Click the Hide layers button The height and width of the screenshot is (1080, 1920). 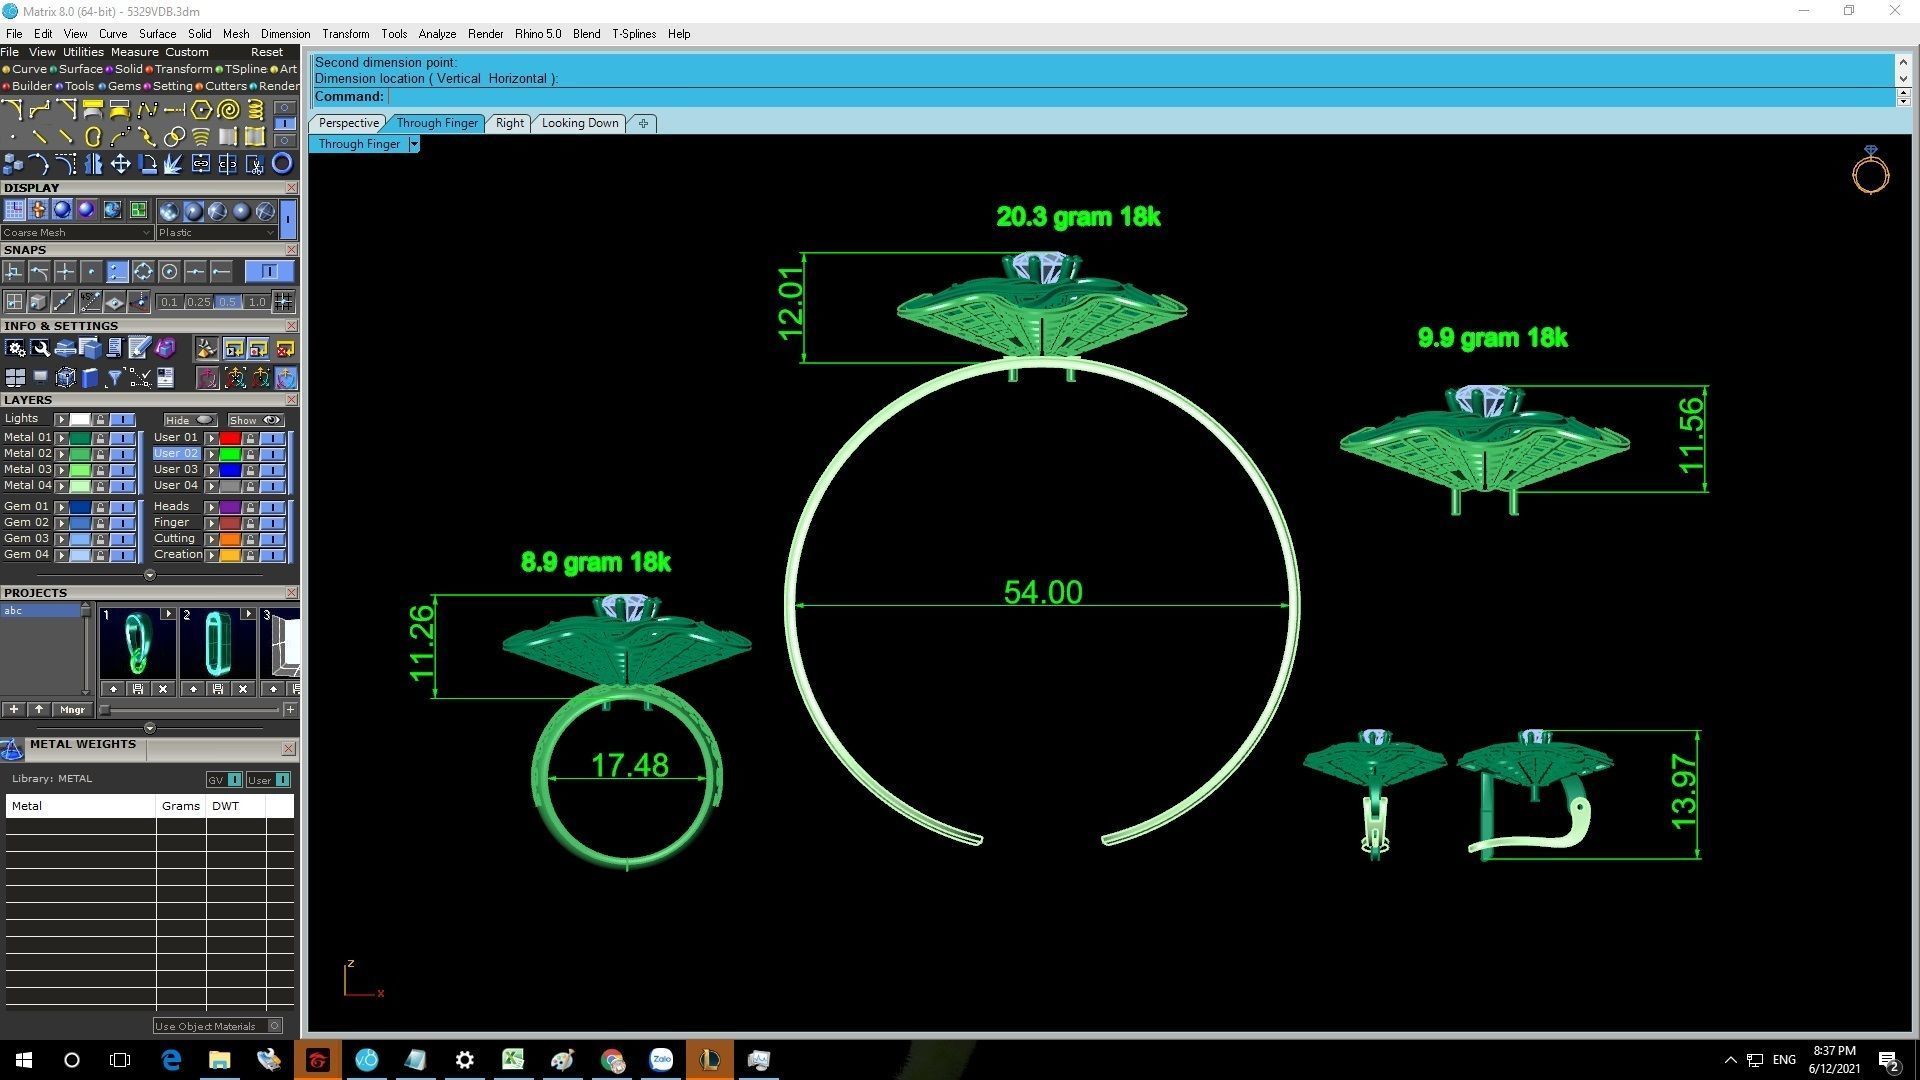189,420
